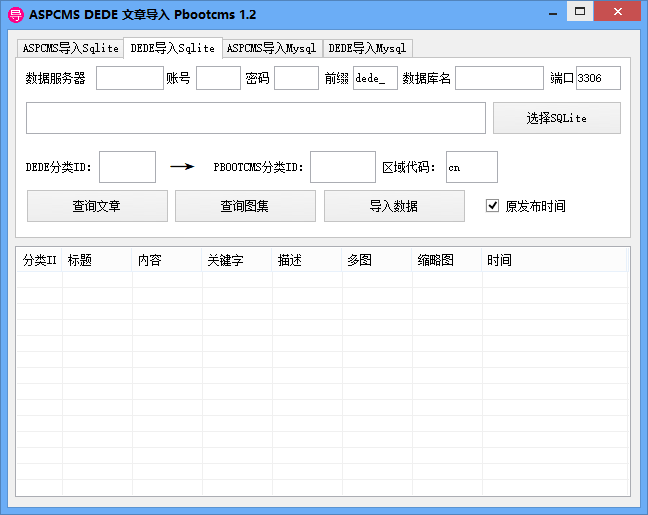Screen dimensions: 648x515
Task: Minimize the window
Action: click(x=553, y=12)
